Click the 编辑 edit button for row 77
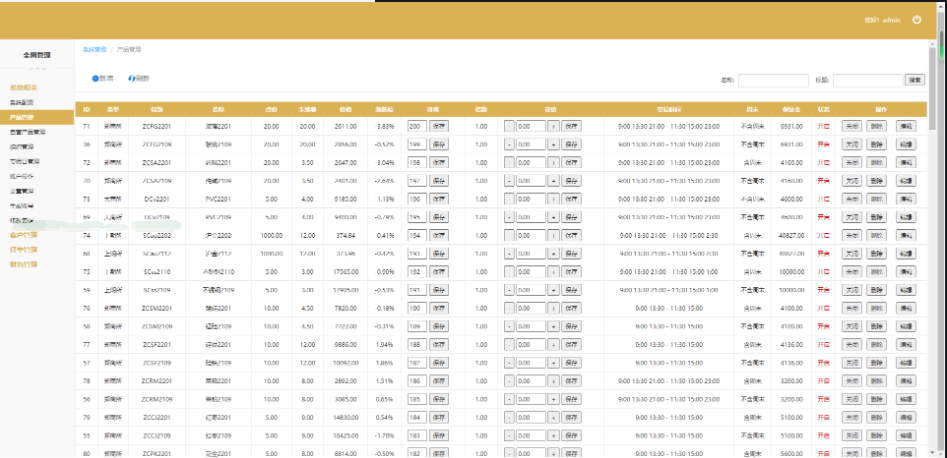Screen dimensions: 947x458 905,344
